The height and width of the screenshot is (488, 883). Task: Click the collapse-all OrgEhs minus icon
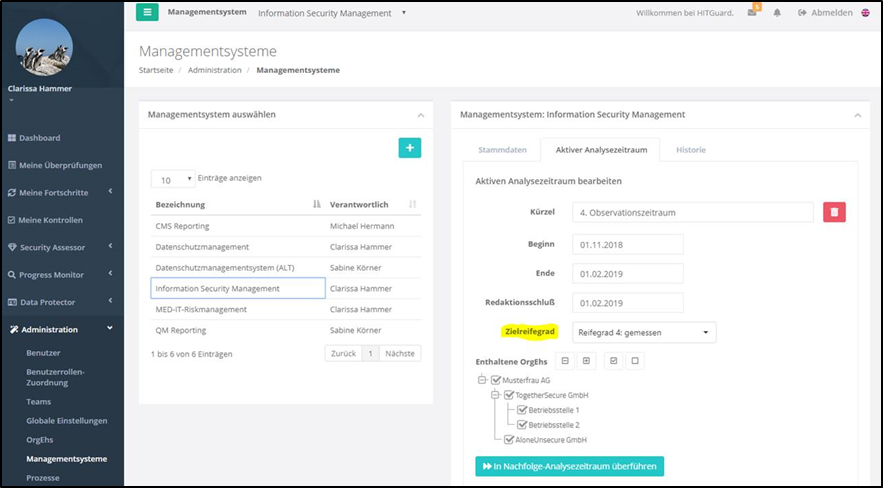point(565,360)
